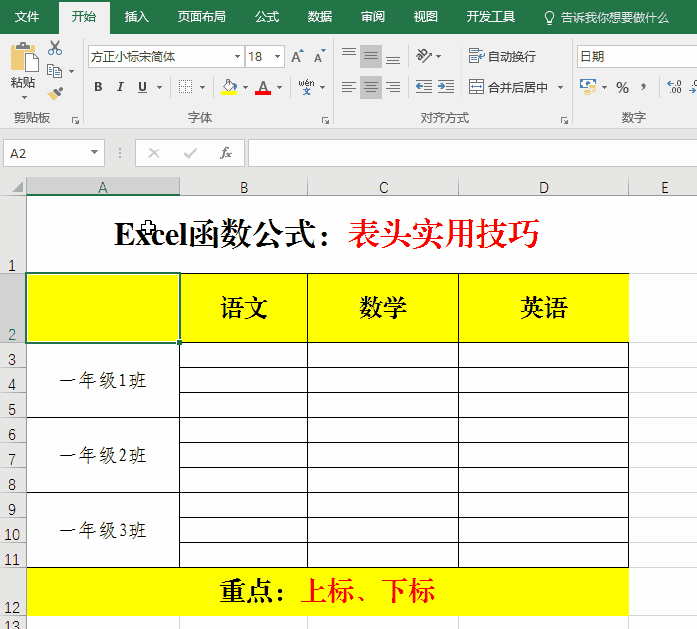
Task: Click the select all corner triangle
Action: pyautogui.click(x=17, y=187)
